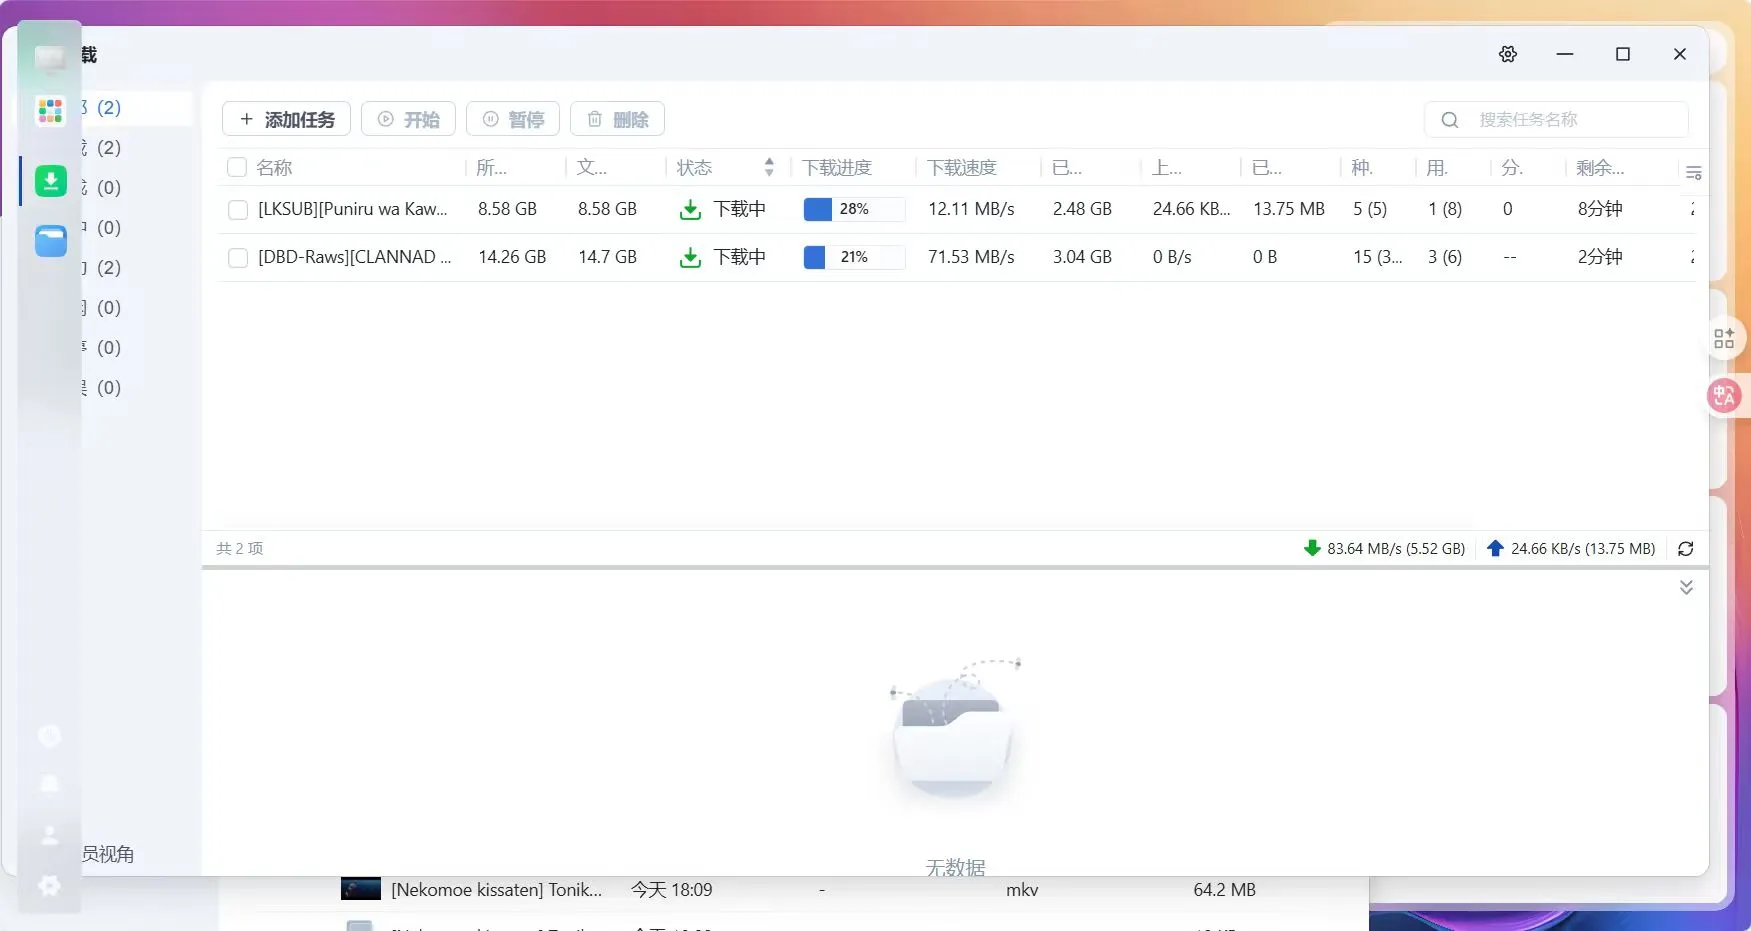Toggle the select-all checkbox in header
1751x931 pixels.
[237, 167]
